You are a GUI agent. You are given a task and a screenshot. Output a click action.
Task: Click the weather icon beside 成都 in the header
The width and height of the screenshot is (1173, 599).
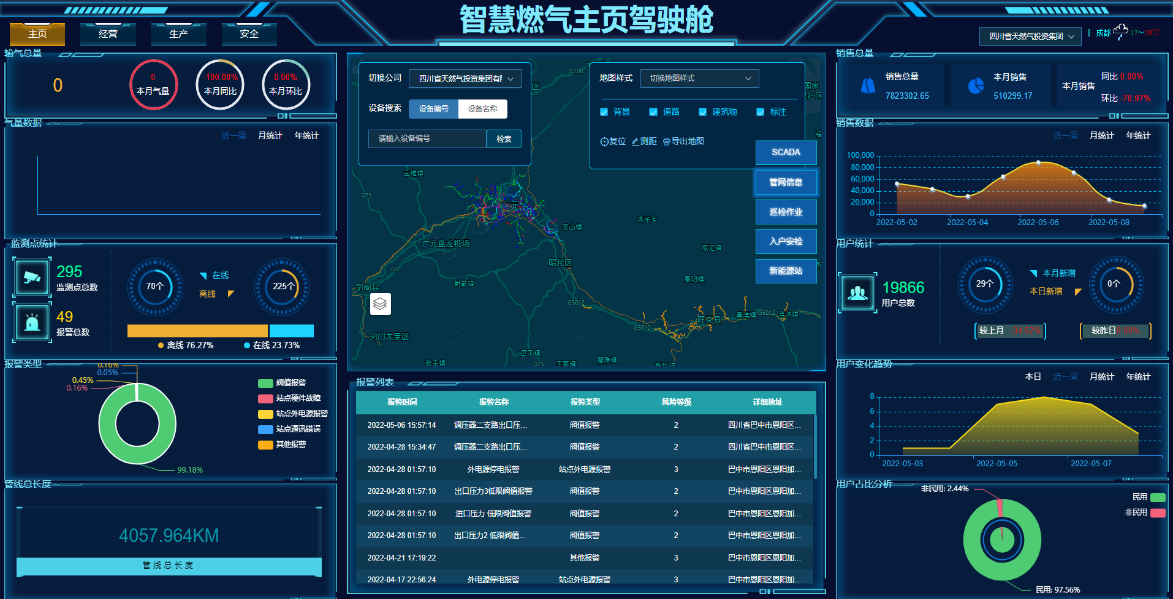click(x=1118, y=31)
